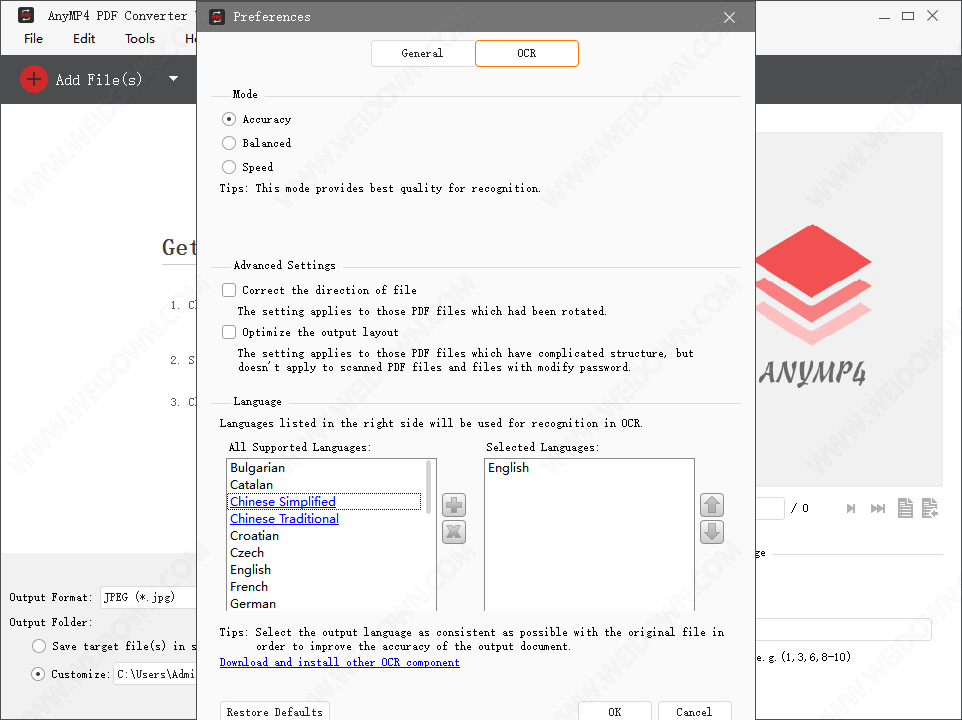Open the Tools menu
Viewport: 962px width, 720px height.
click(x=140, y=39)
